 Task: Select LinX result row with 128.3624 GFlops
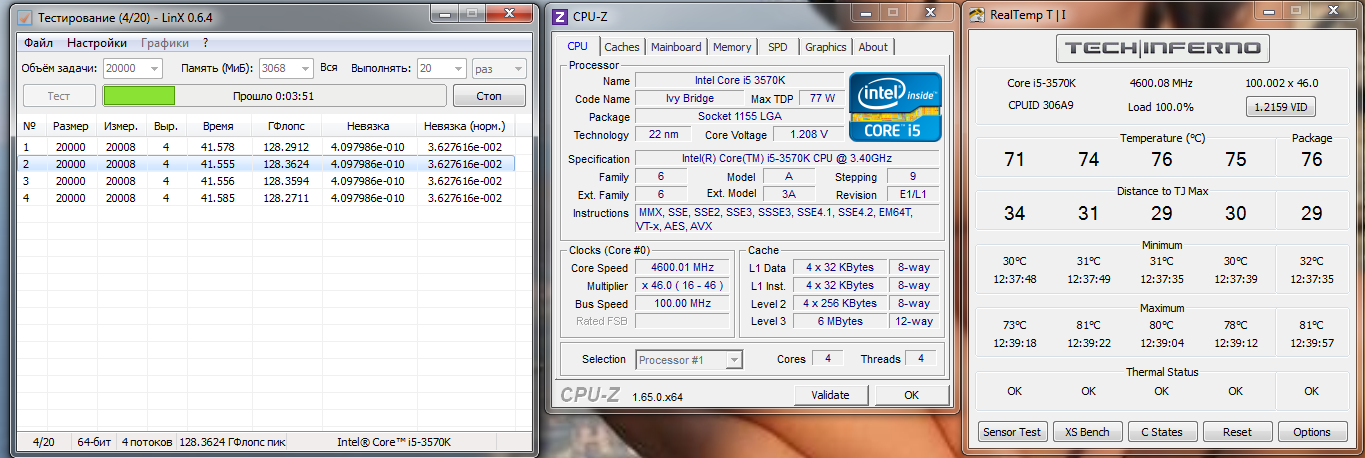tap(267, 163)
